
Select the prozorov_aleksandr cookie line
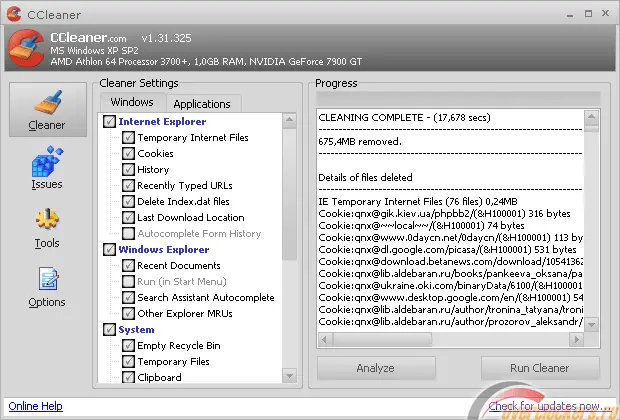point(450,322)
